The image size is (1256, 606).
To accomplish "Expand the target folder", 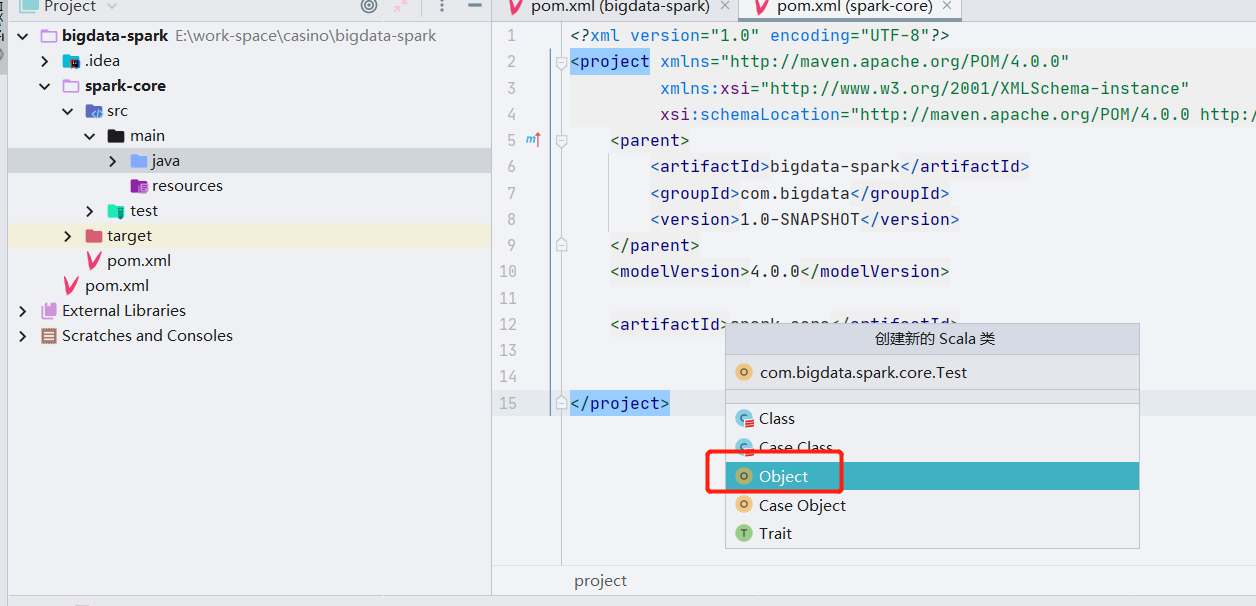I will [68, 236].
